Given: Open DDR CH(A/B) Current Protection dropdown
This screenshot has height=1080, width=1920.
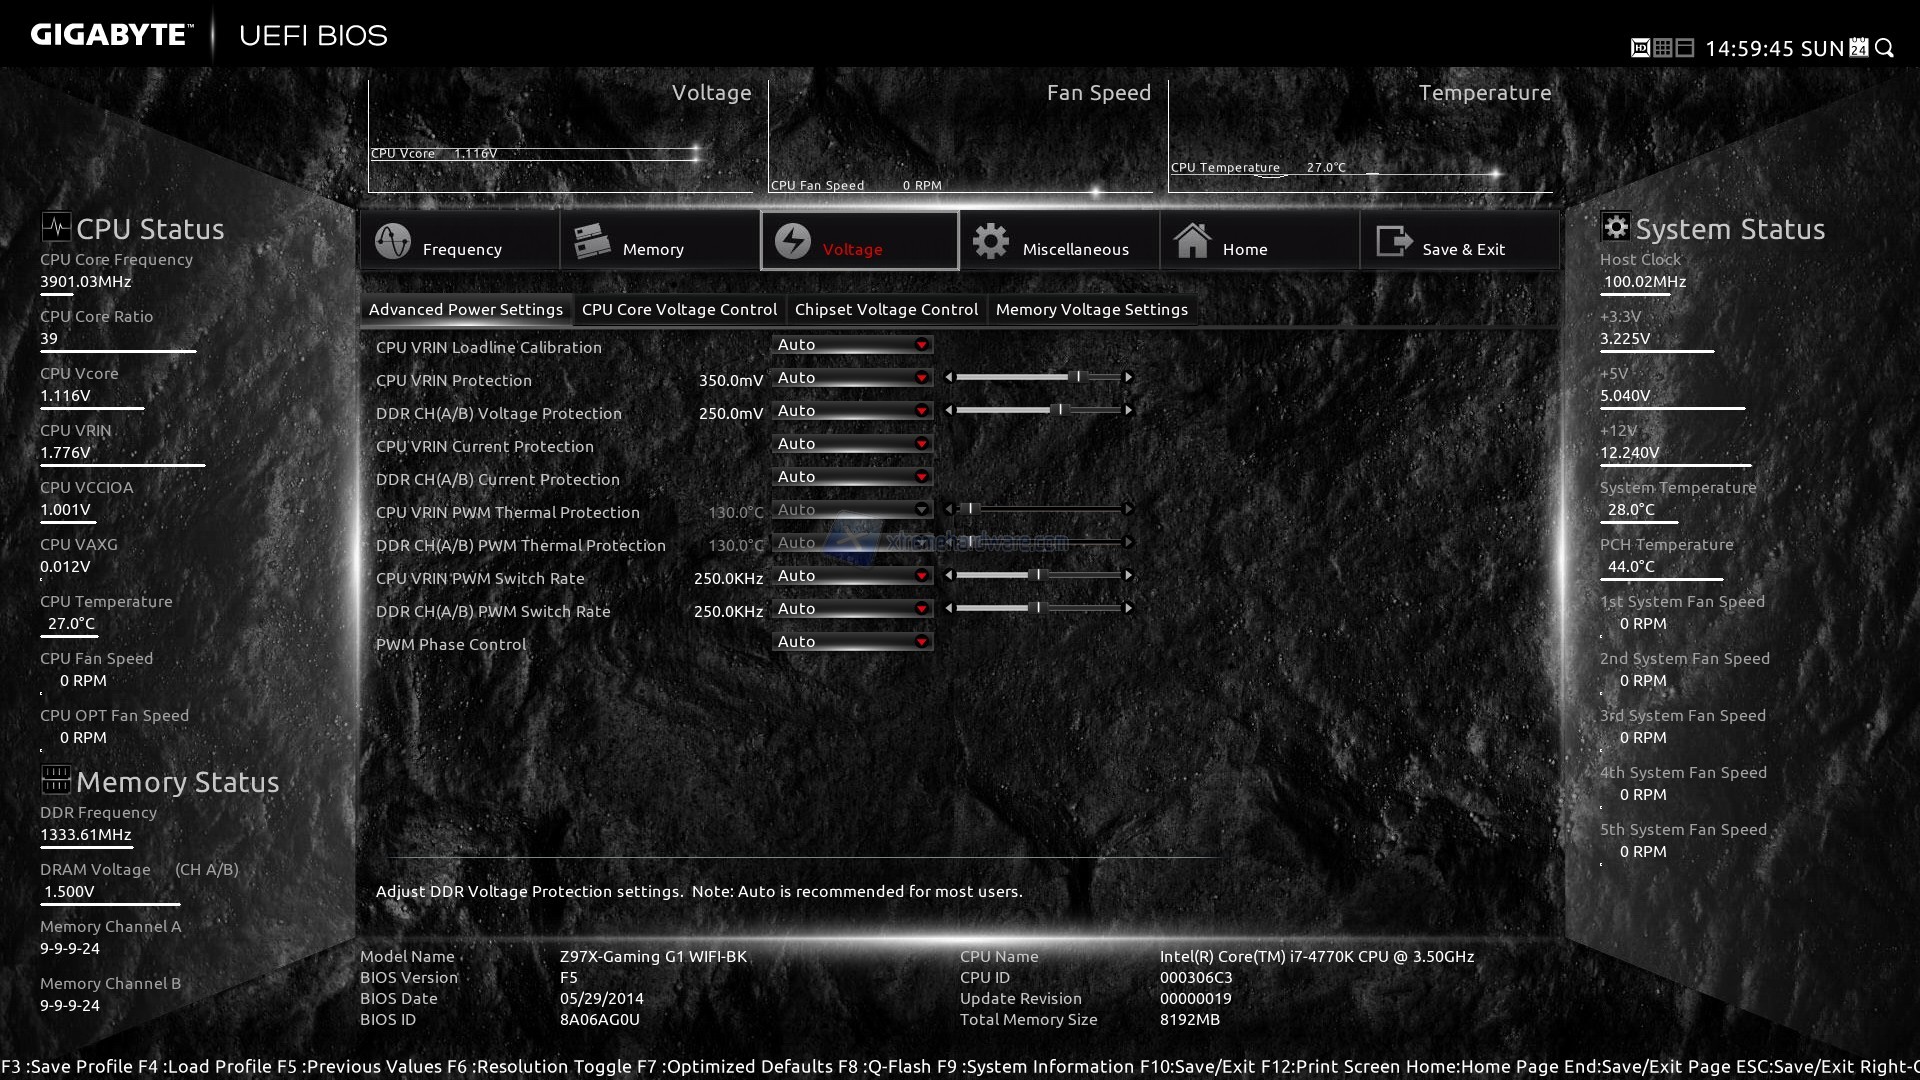Looking at the screenshot, I should (x=852, y=477).
